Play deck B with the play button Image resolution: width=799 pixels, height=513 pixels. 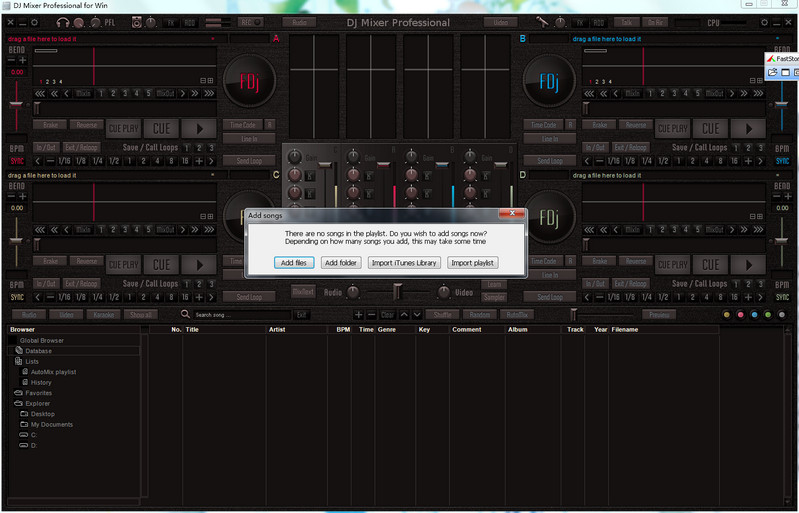749,128
